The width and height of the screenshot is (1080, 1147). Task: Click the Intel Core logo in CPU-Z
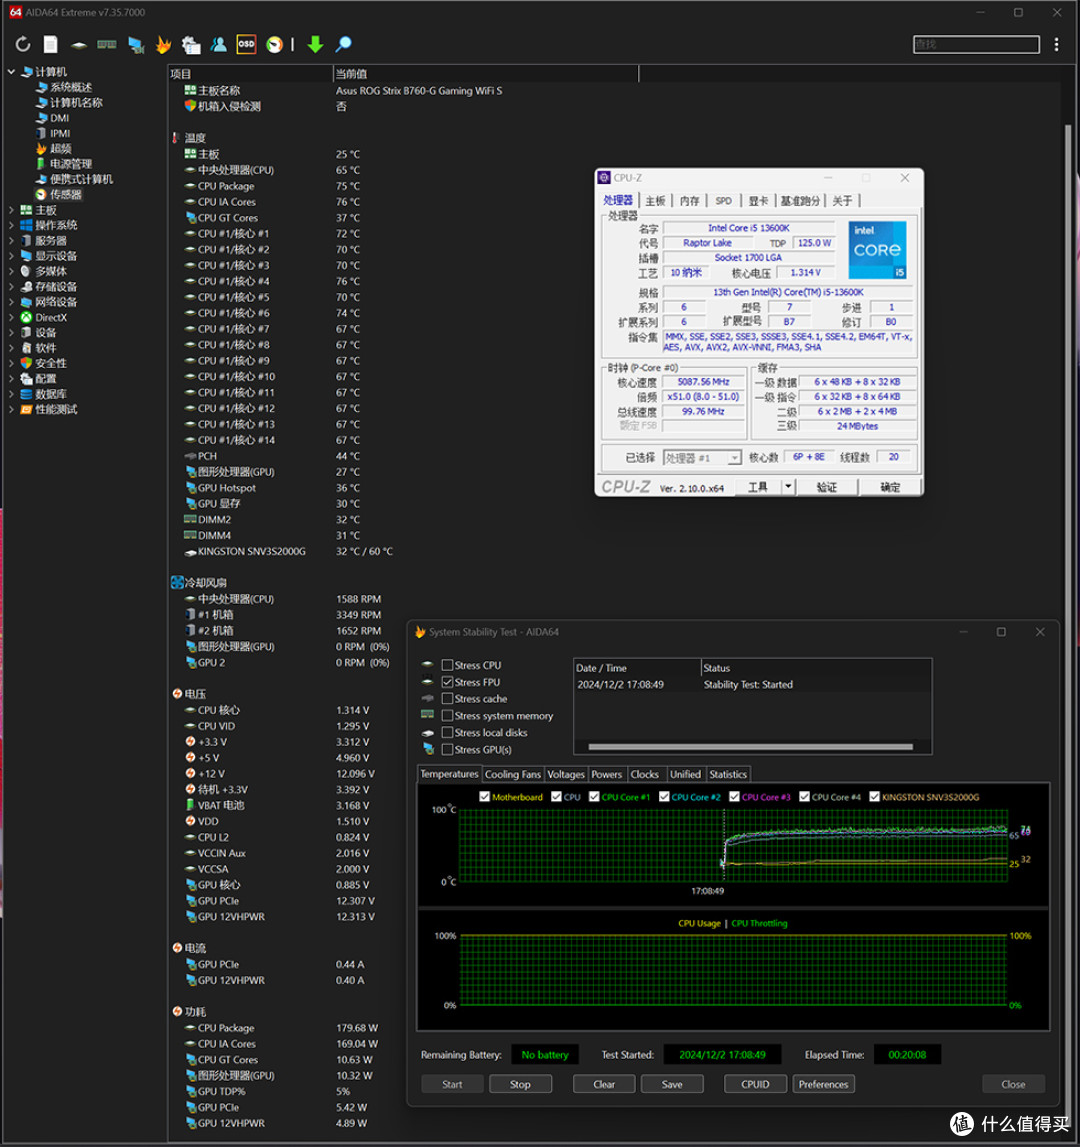877,250
